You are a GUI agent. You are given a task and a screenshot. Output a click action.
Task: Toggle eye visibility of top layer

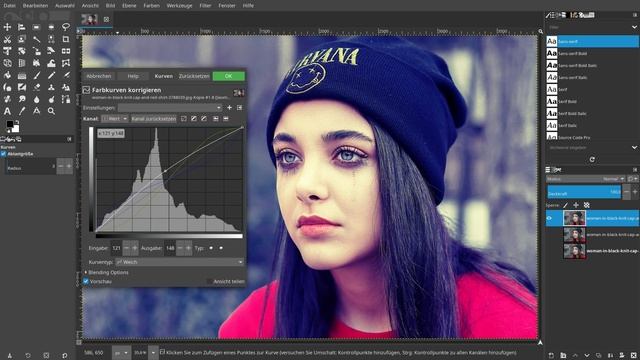coord(549,218)
